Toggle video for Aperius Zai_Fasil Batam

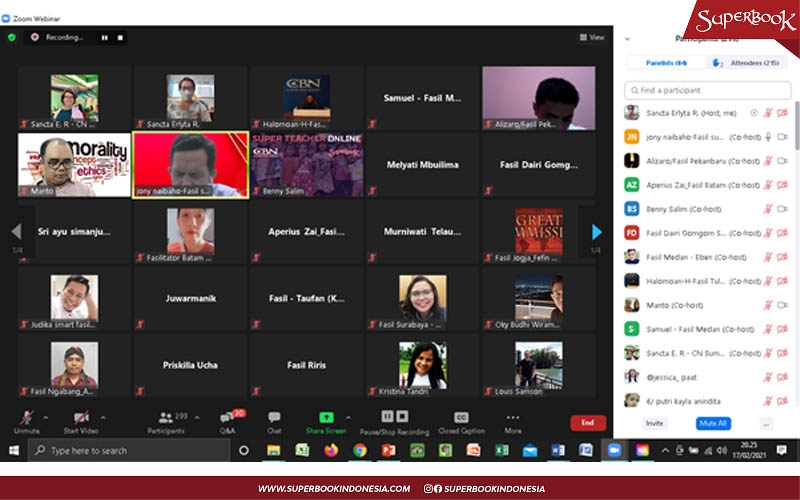pos(782,185)
